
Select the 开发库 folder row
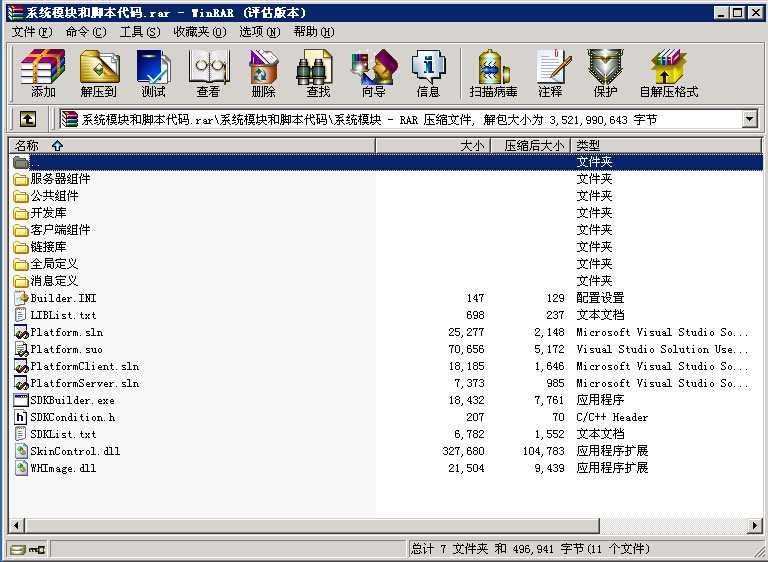point(386,213)
